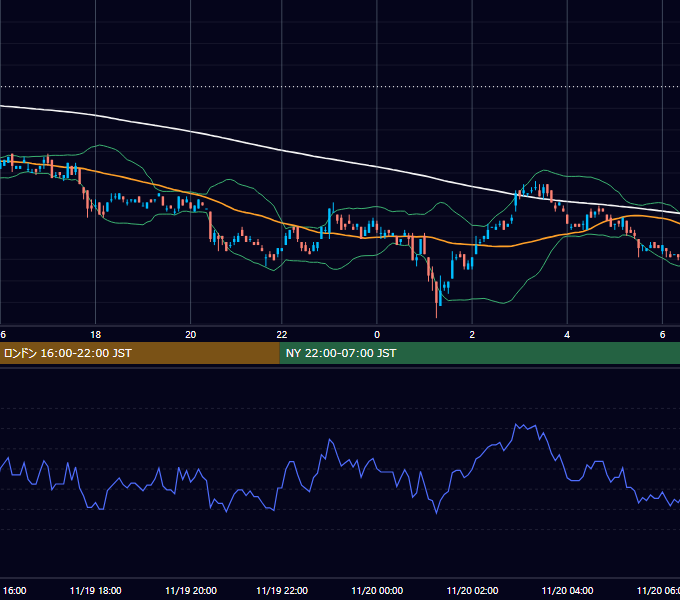The width and height of the screenshot is (680, 600).
Task: Click the upper time axis label 2
Action: point(472,335)
